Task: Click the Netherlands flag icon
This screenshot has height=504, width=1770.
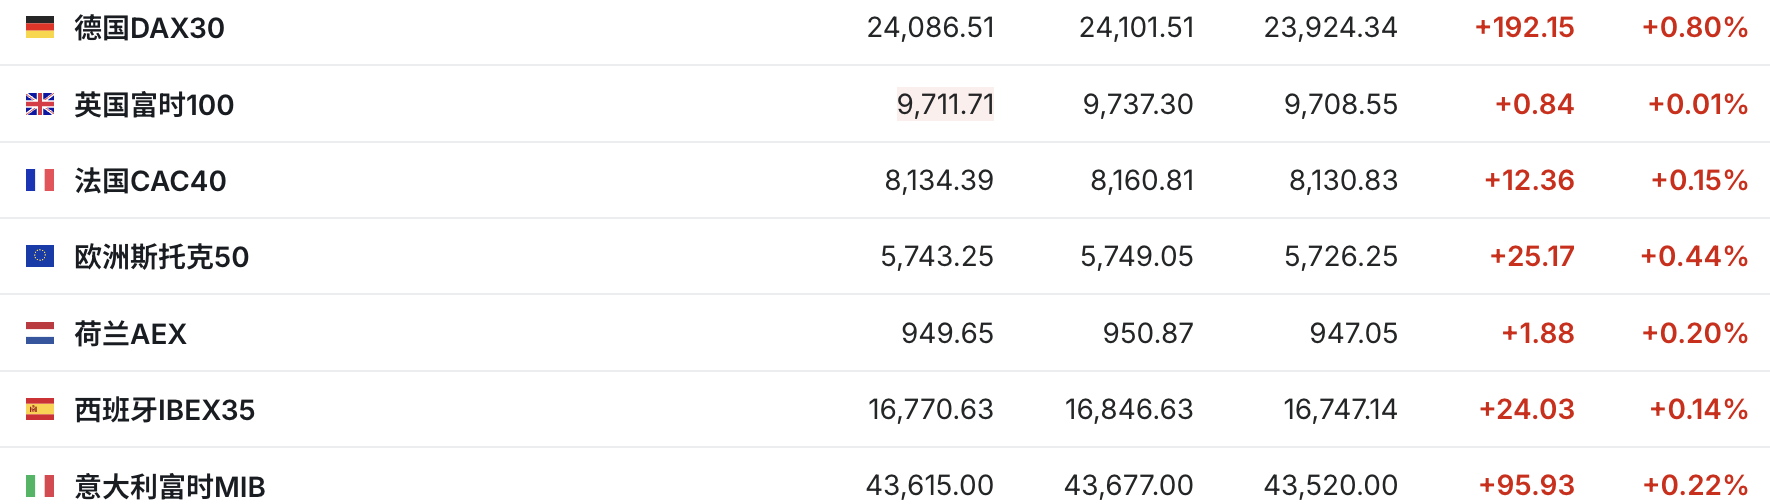Action: tap(40, 333)
